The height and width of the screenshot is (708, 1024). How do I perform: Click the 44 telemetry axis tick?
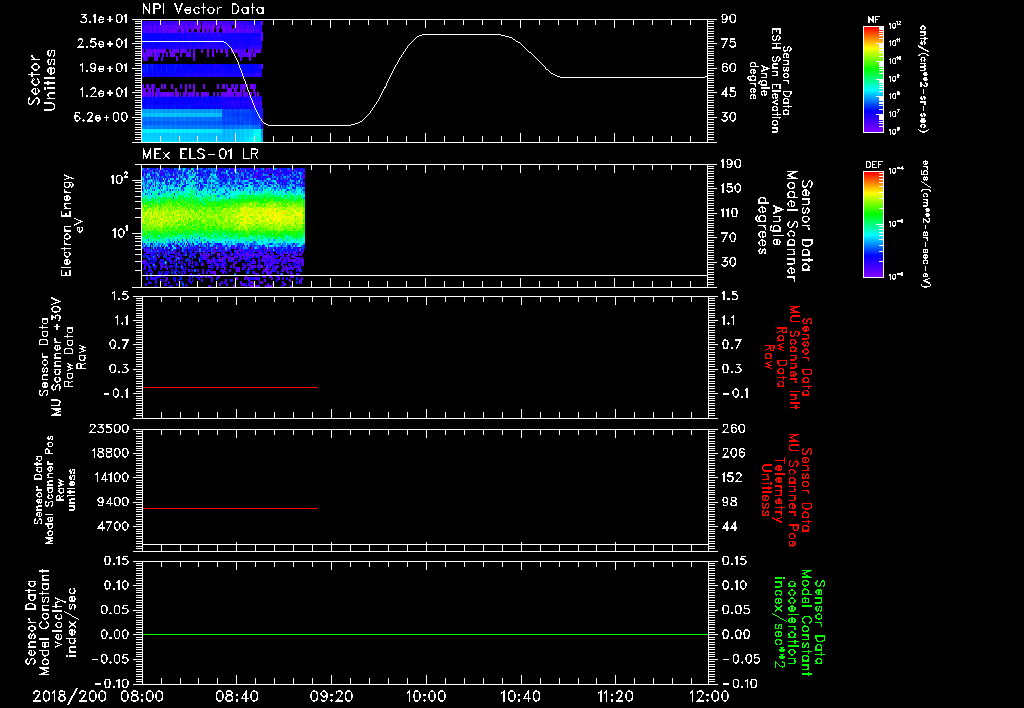coord(729,526)
